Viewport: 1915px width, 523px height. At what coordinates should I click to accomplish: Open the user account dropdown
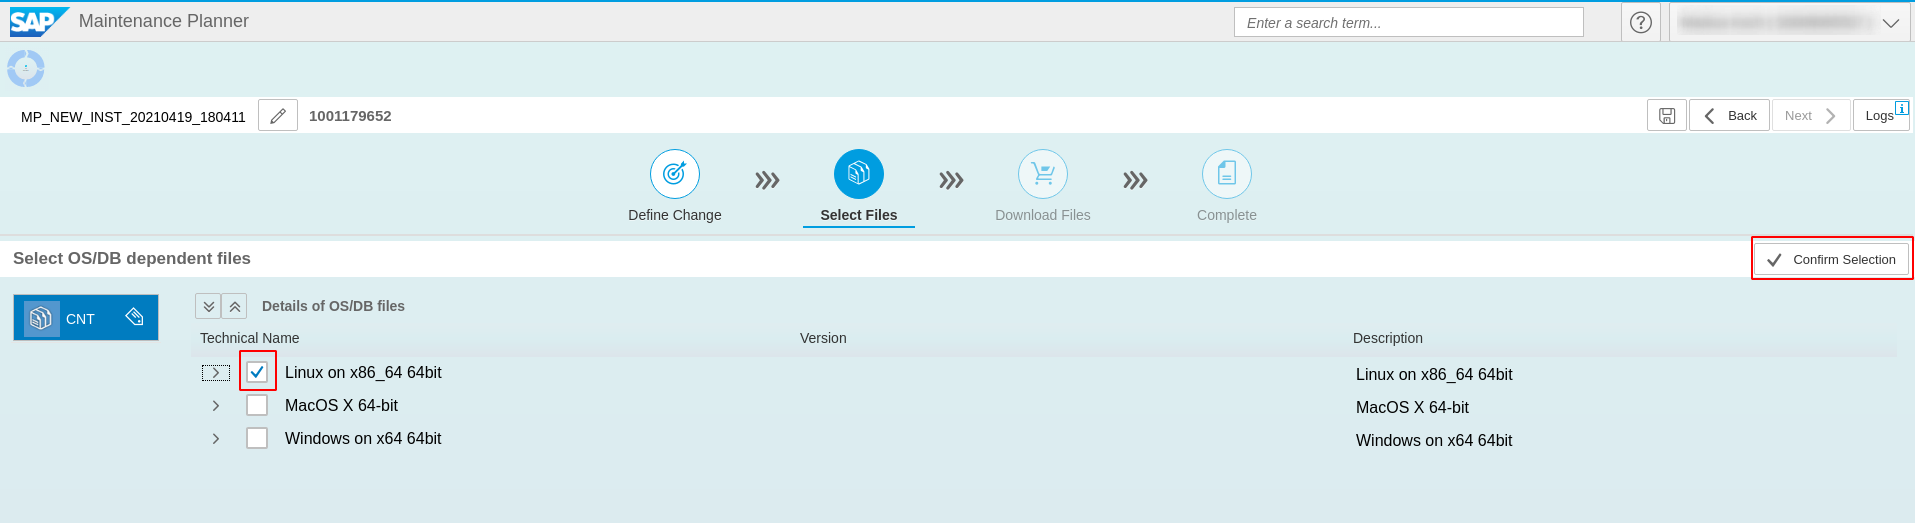[1789, 22]
